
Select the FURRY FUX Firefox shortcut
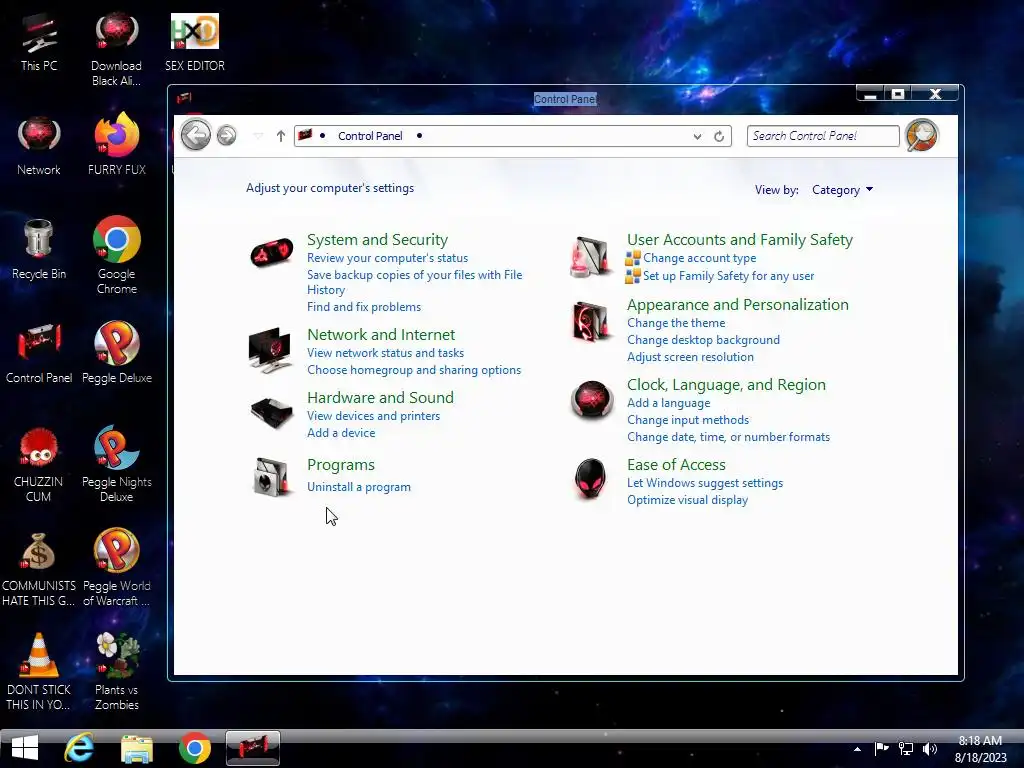117,144
